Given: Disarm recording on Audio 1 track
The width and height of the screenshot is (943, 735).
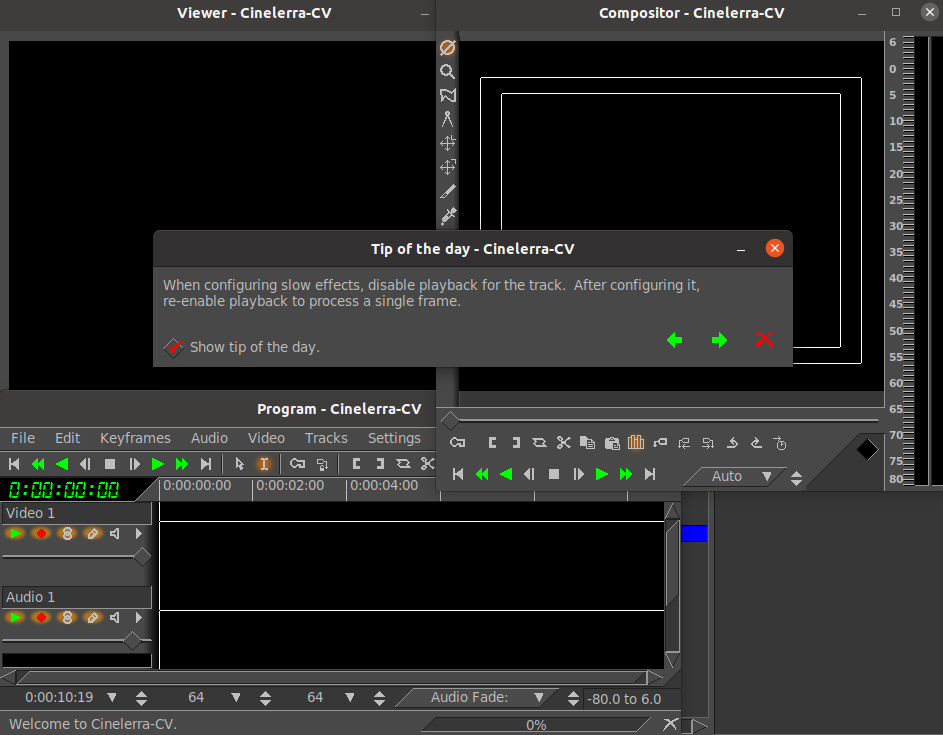Looking at the screenshot, I should click(41, 618).
